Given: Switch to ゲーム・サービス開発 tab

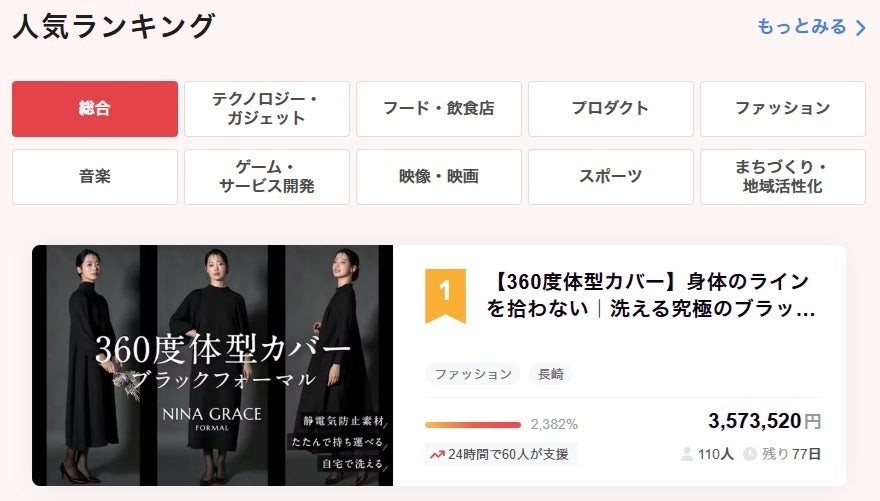Looking at the screenshot, I should tap(267, 177).
